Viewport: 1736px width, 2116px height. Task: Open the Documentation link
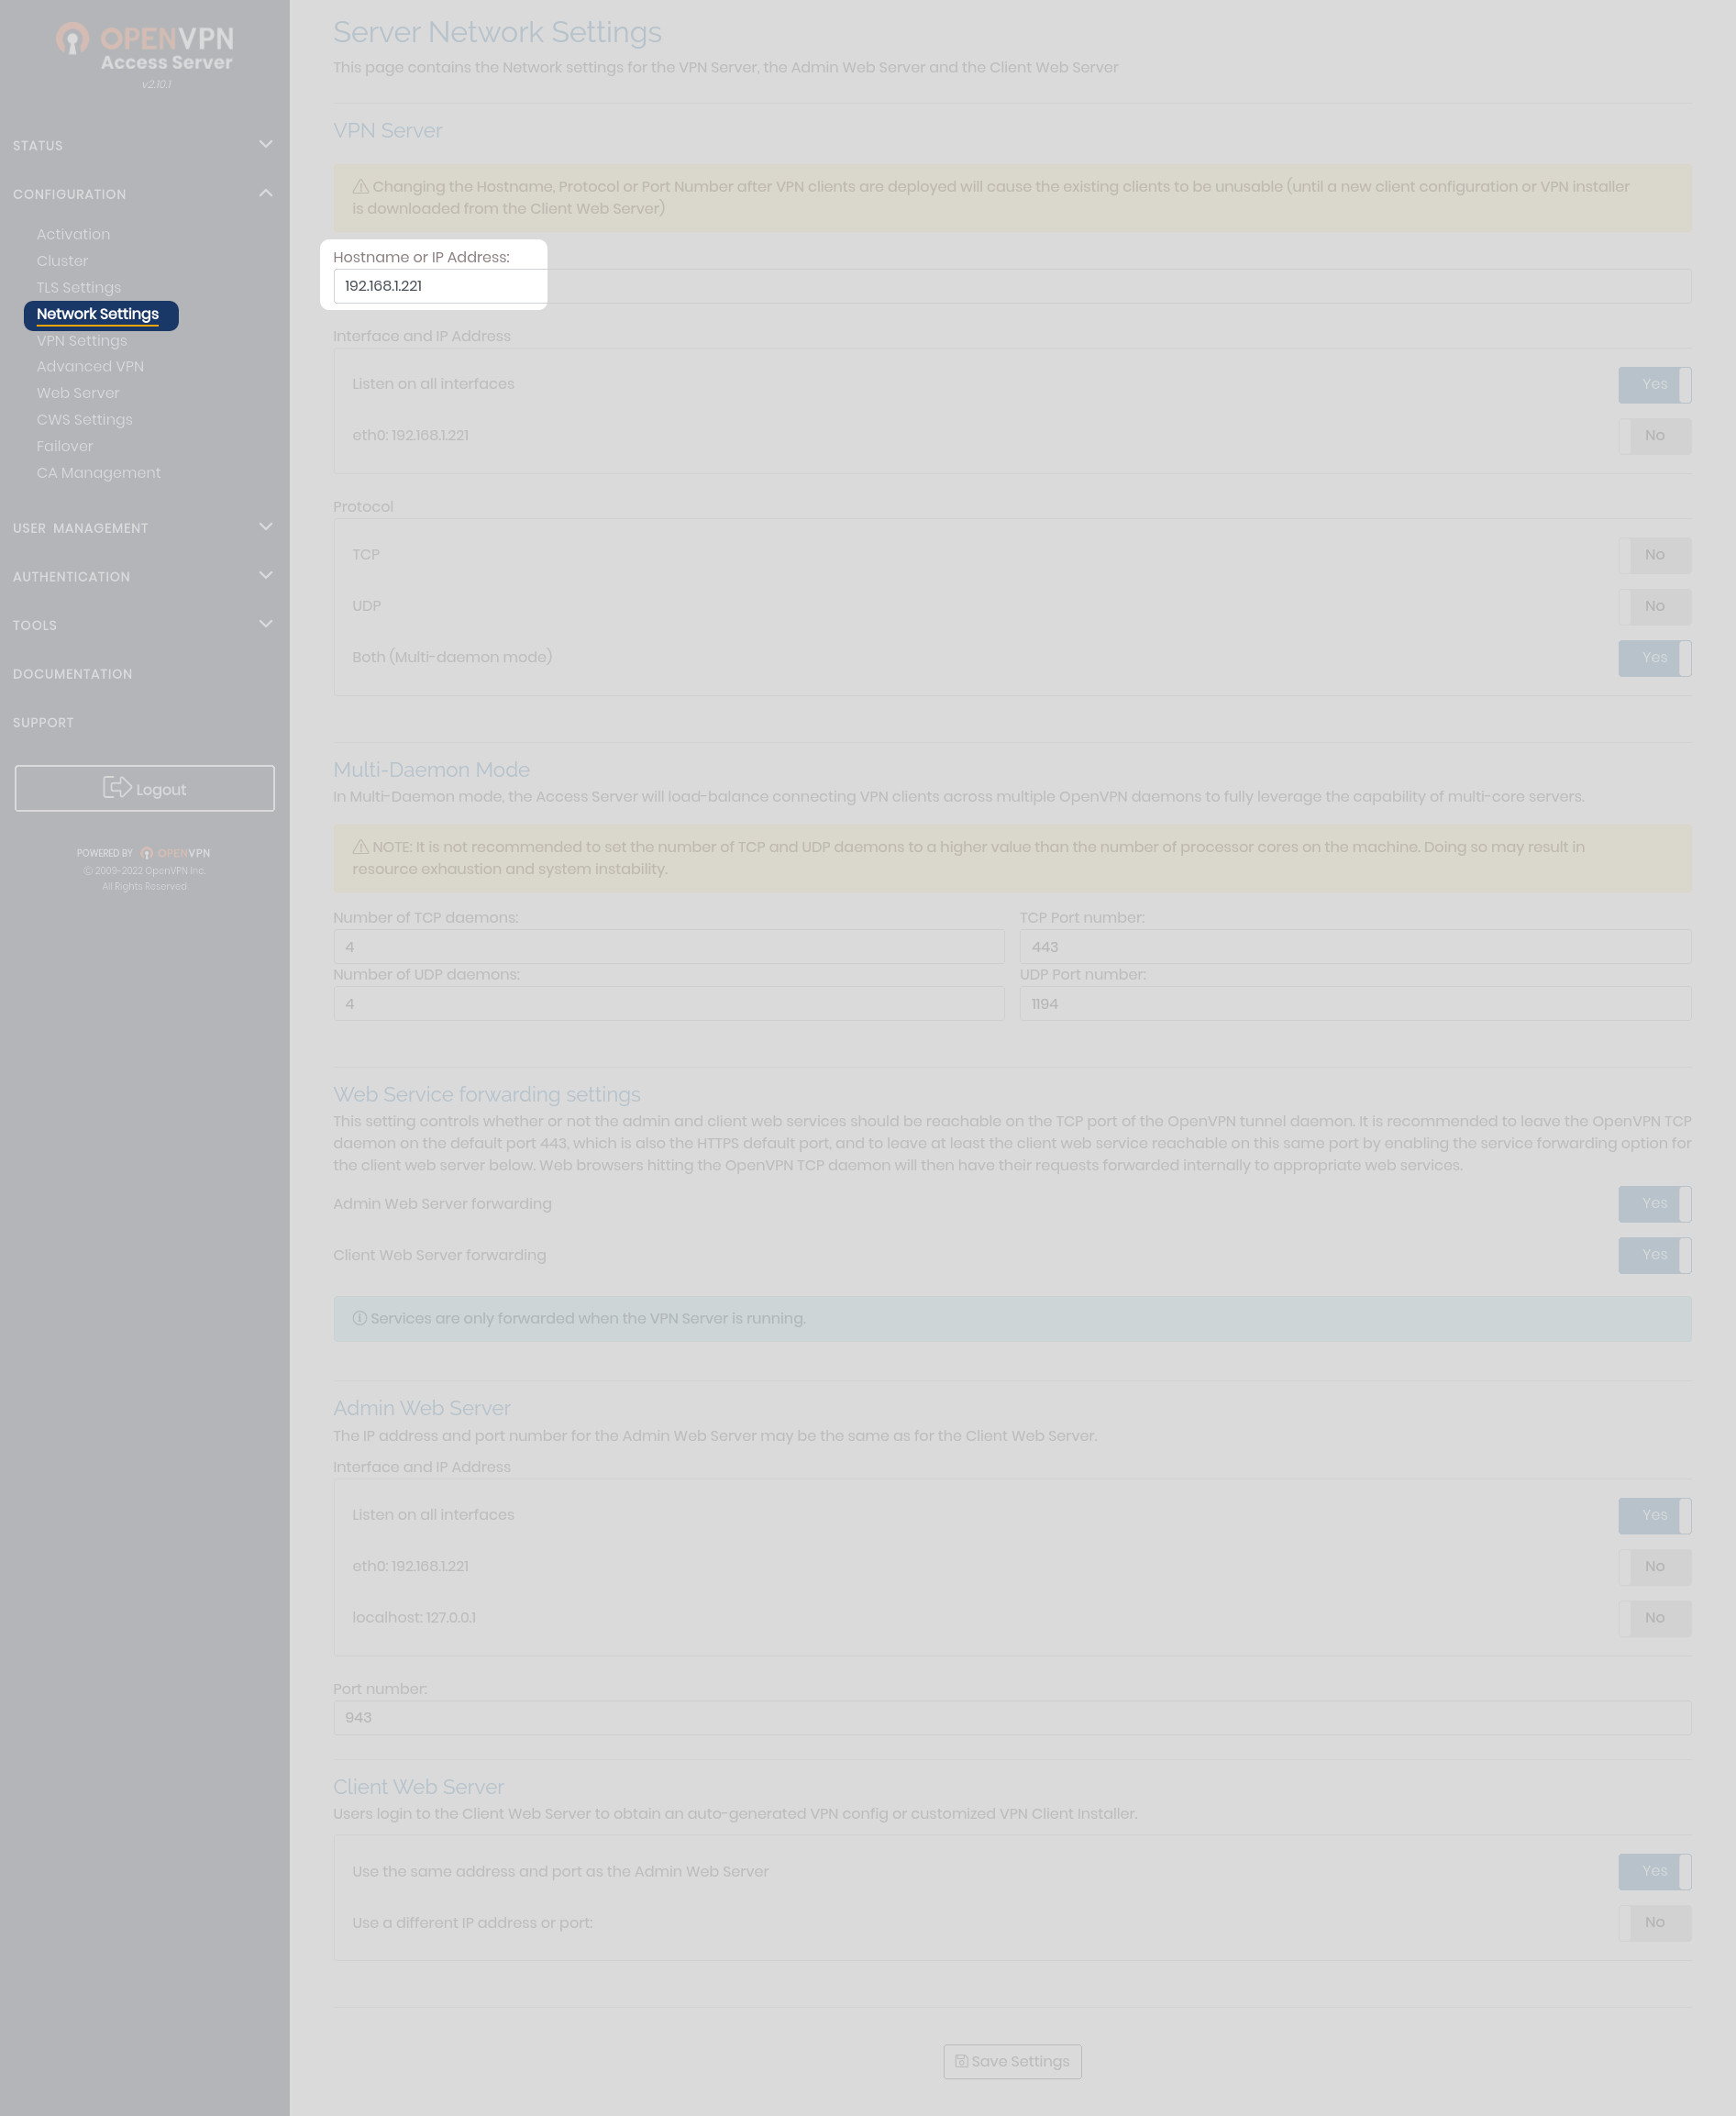point(72,674)
